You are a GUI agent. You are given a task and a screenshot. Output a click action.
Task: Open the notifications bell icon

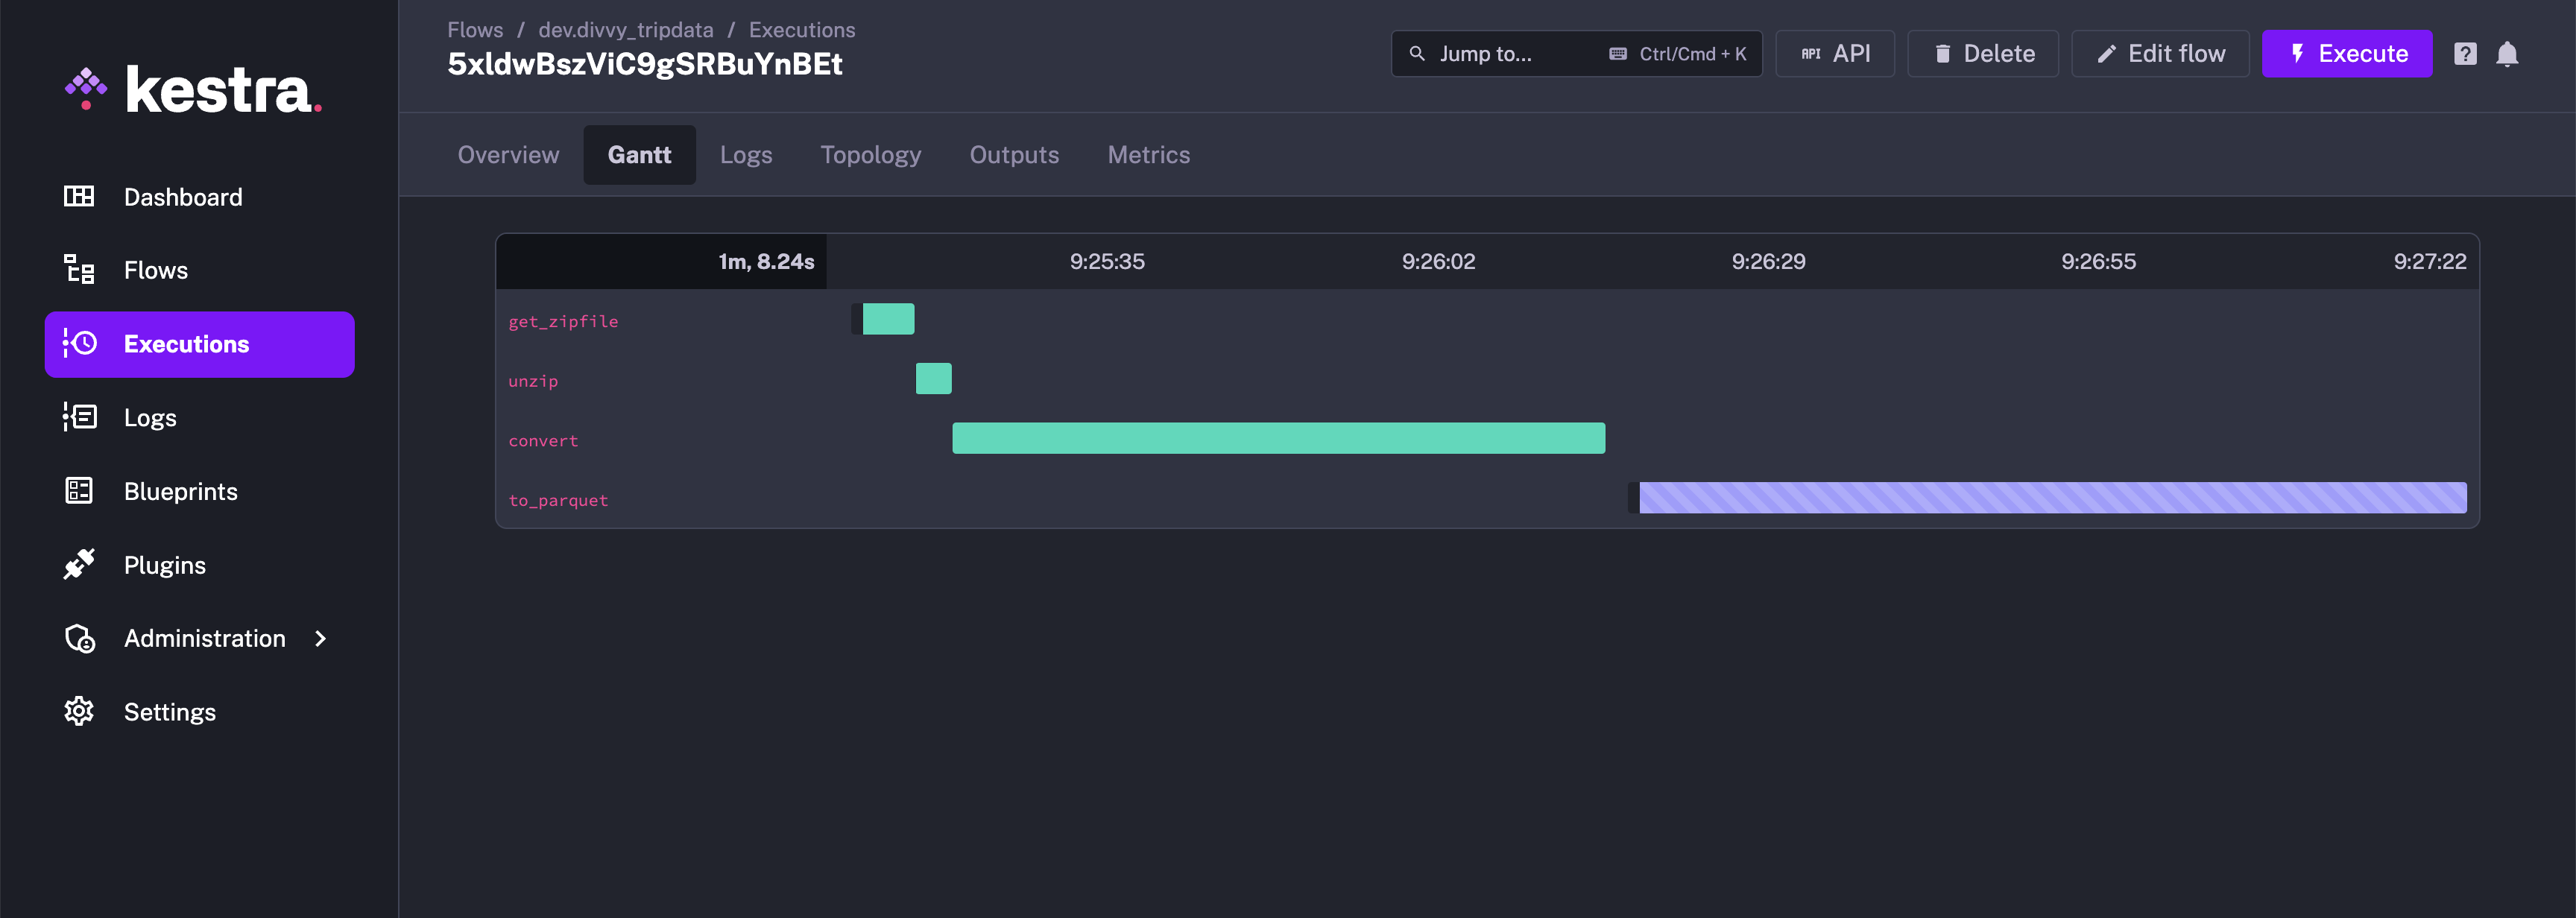click(2507, 54)
